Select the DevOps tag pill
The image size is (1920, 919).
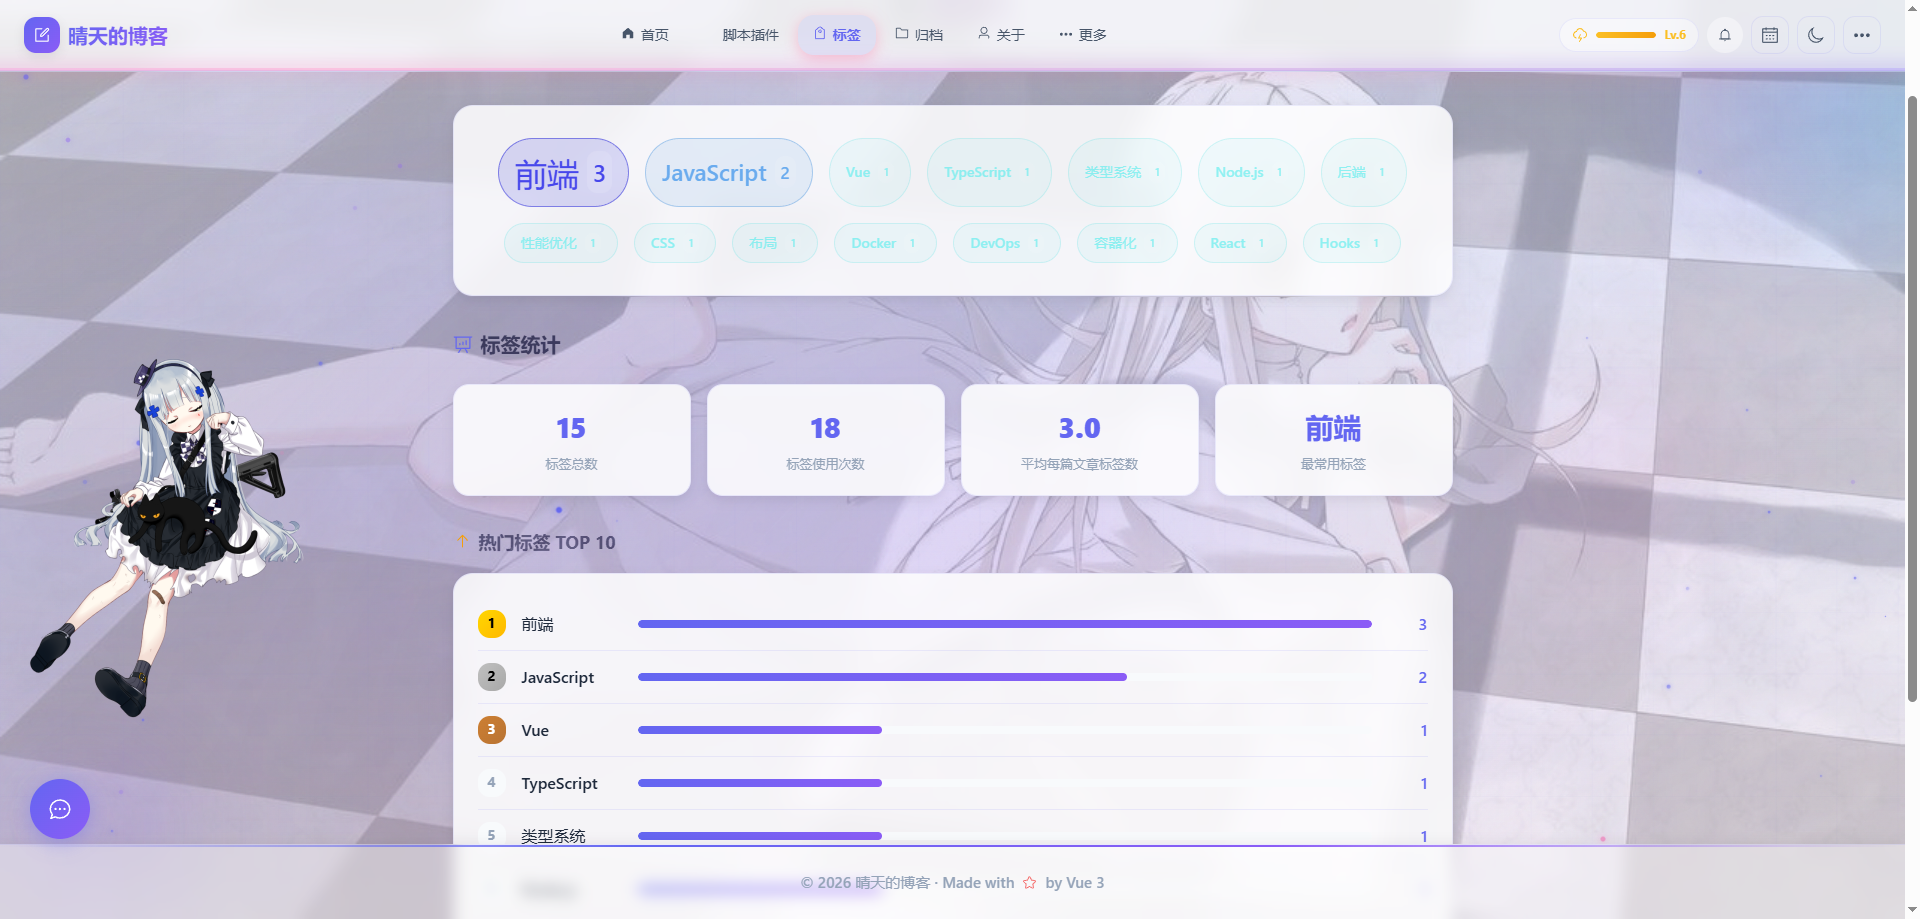click(1007, 243)
